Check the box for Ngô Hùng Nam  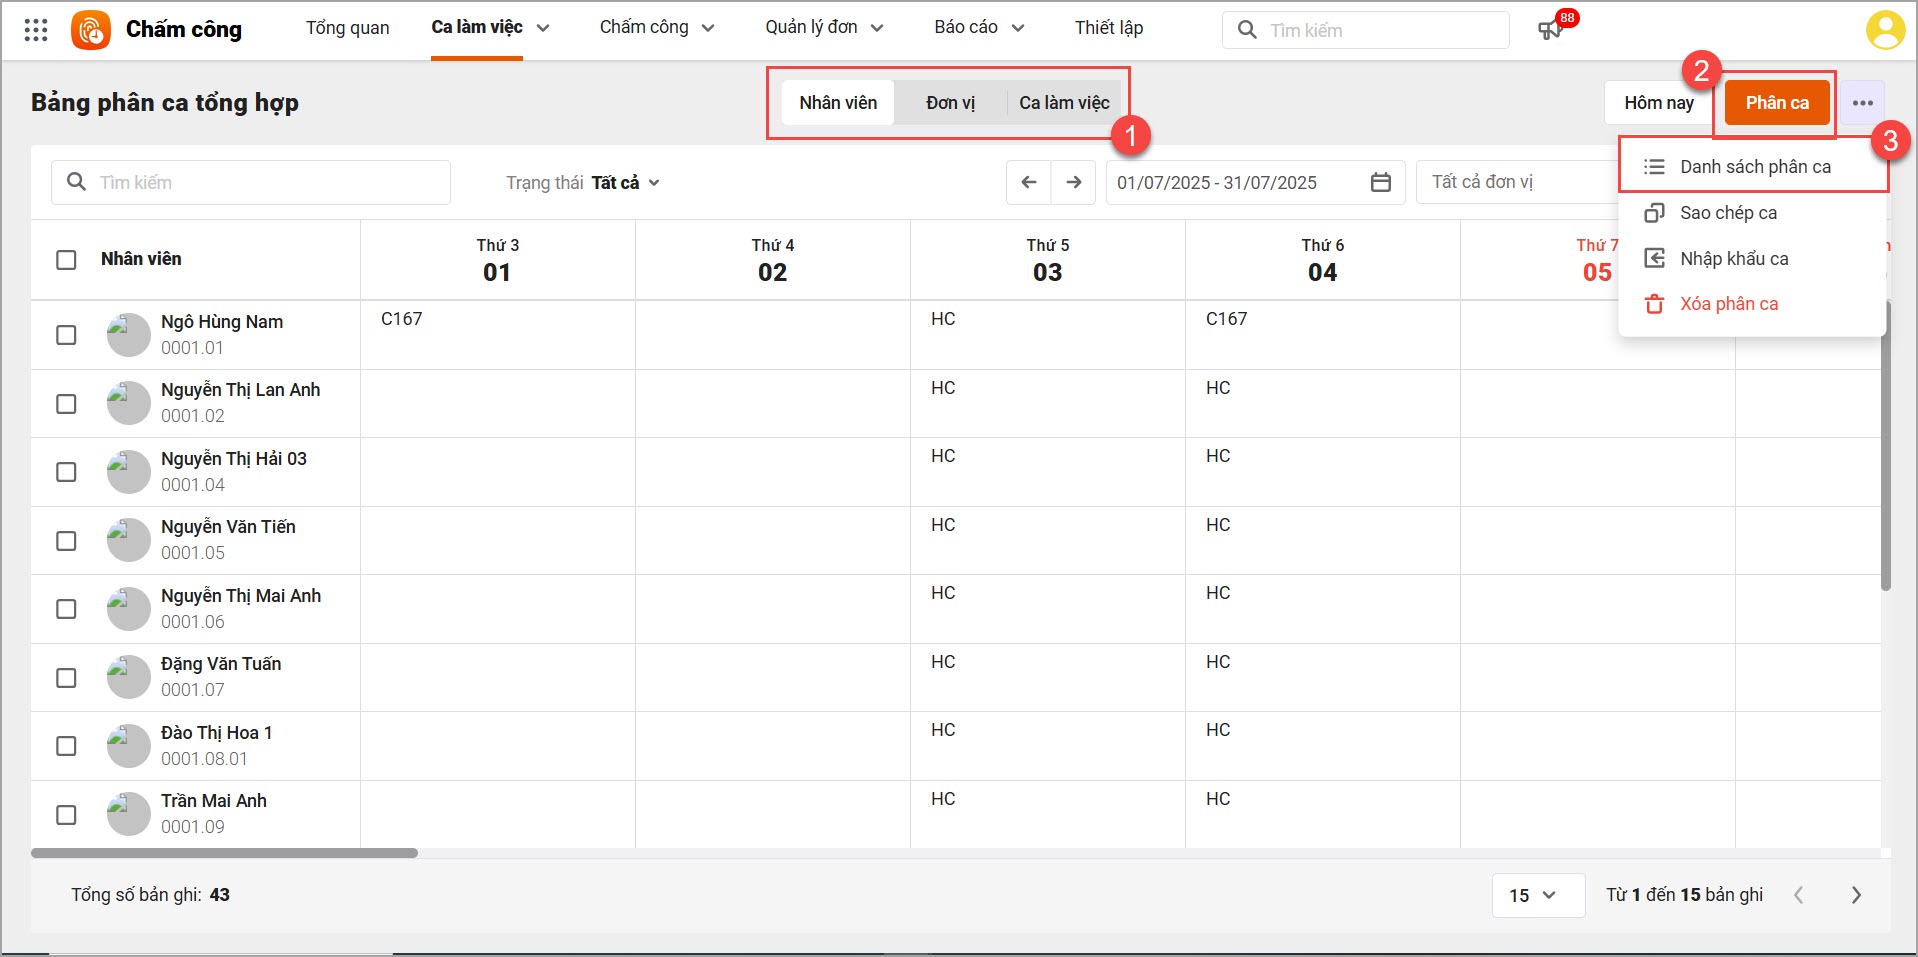pos(66,335)
